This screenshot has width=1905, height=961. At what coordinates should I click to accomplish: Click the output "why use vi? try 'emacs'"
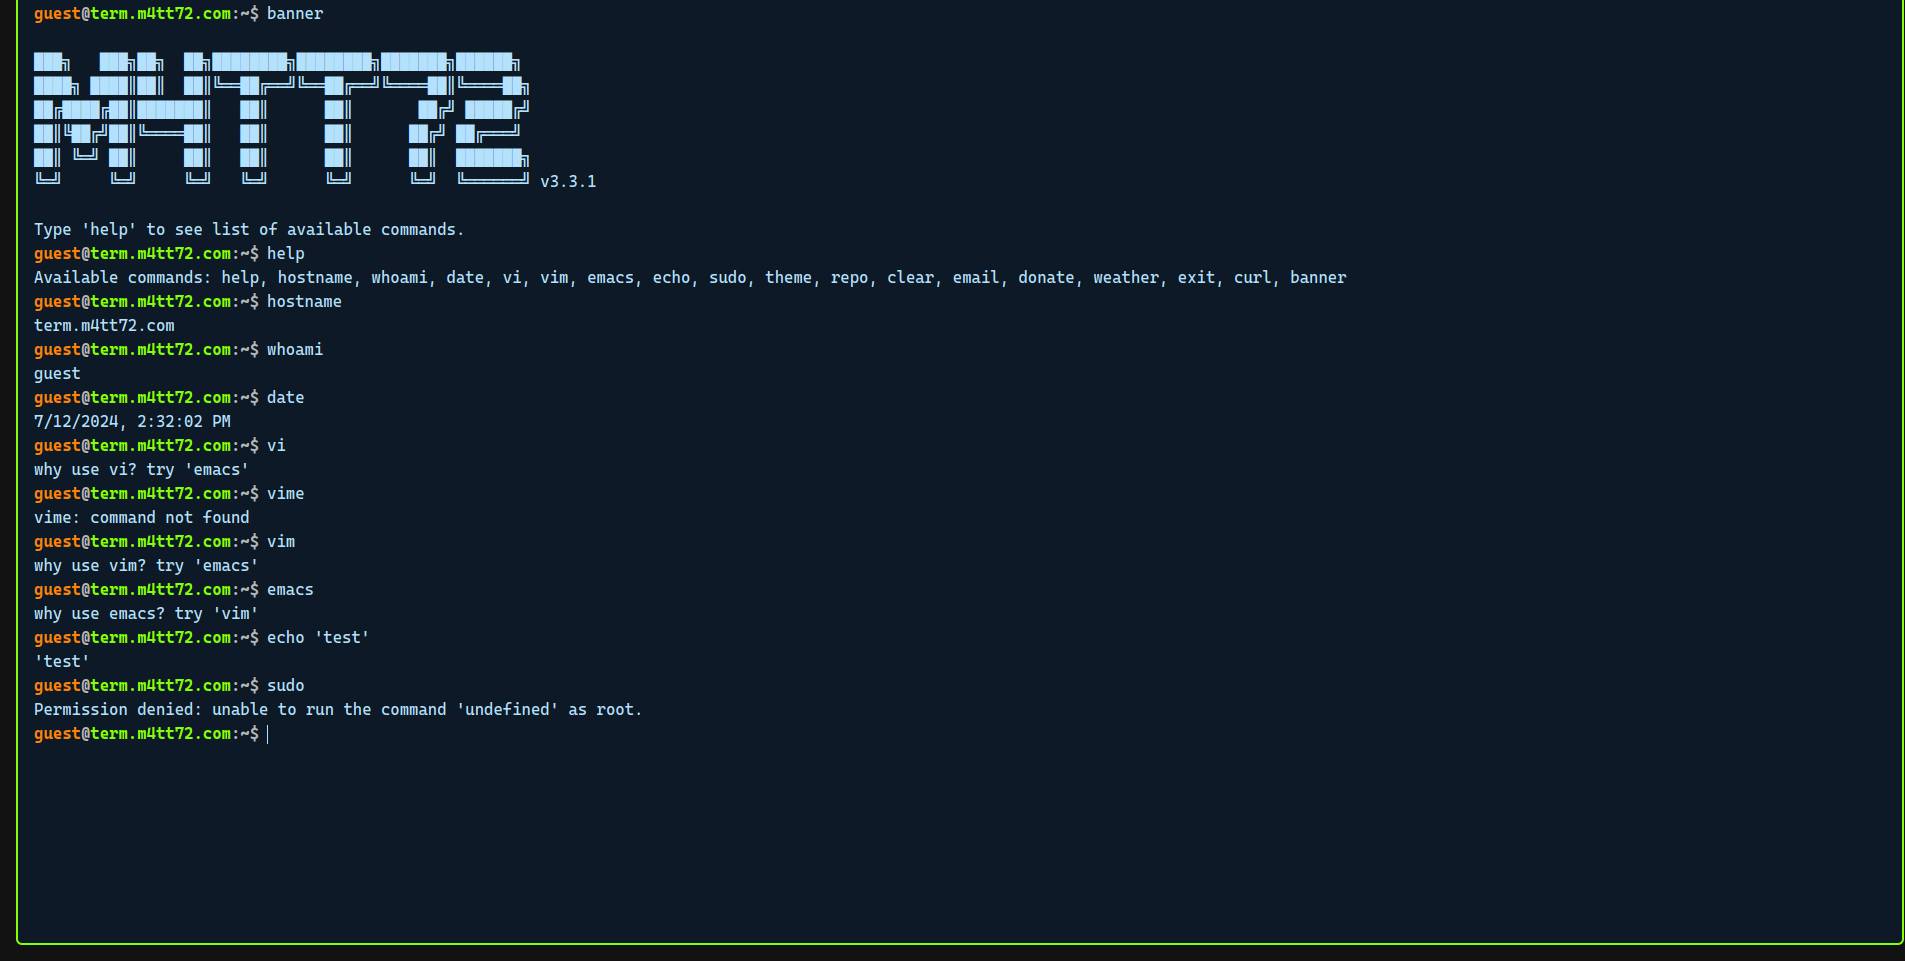coord(141,470)
